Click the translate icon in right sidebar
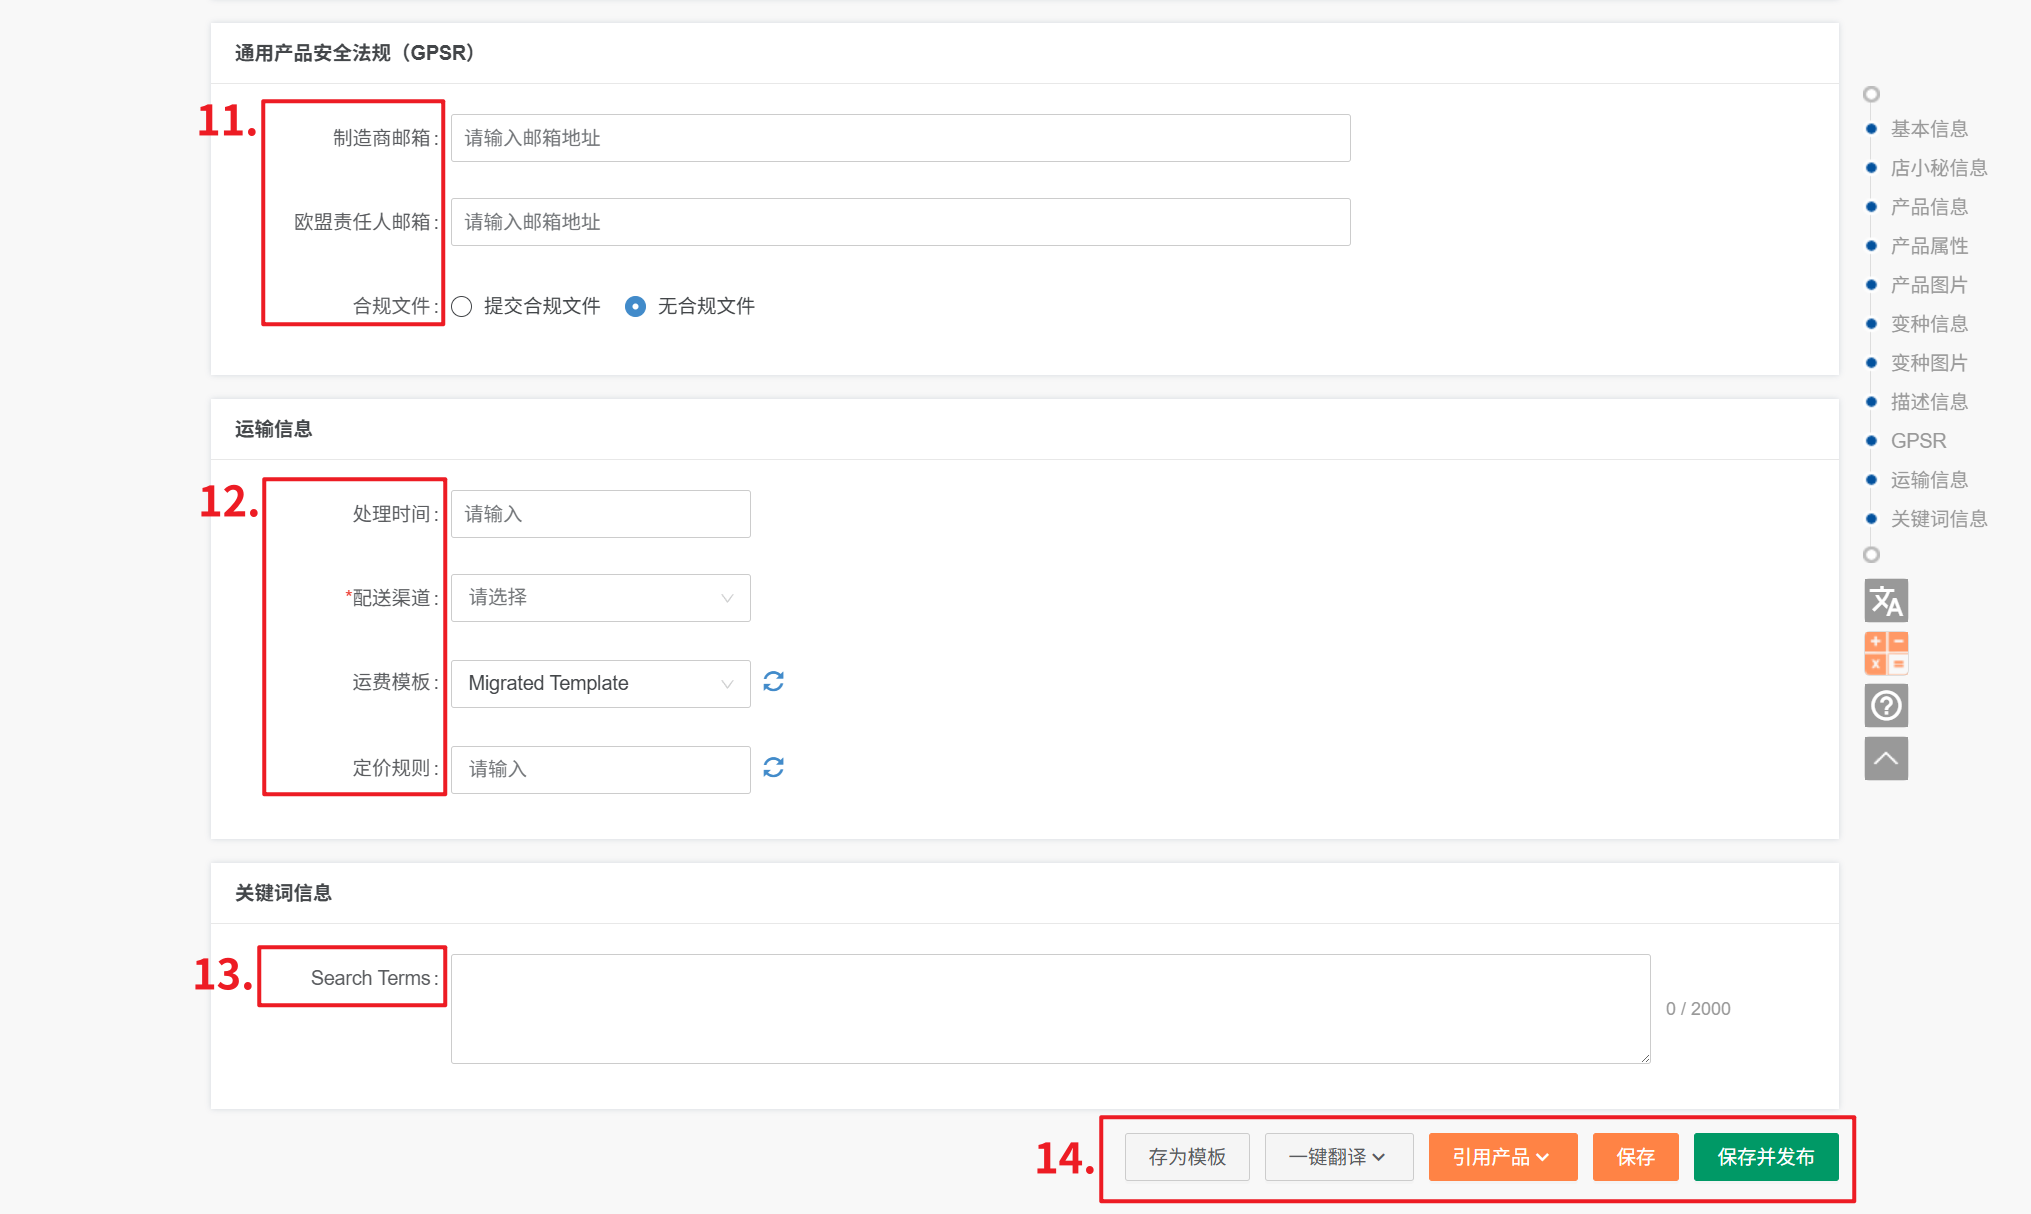The height and width of the screenshot is (1214, 2031). [1886, 601]
